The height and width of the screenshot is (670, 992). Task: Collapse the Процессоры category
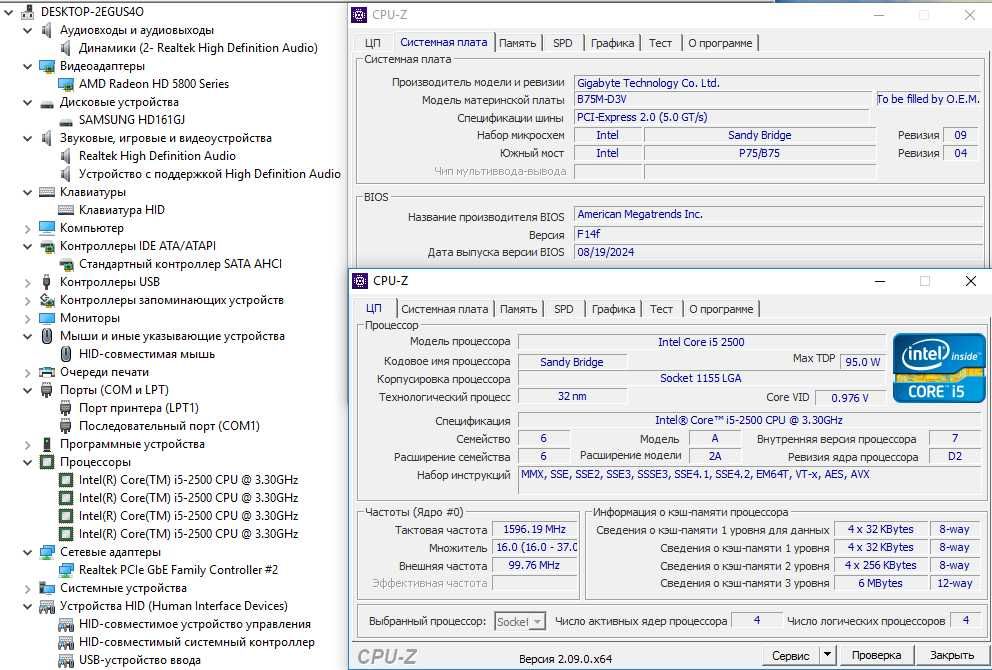[27, 462]
